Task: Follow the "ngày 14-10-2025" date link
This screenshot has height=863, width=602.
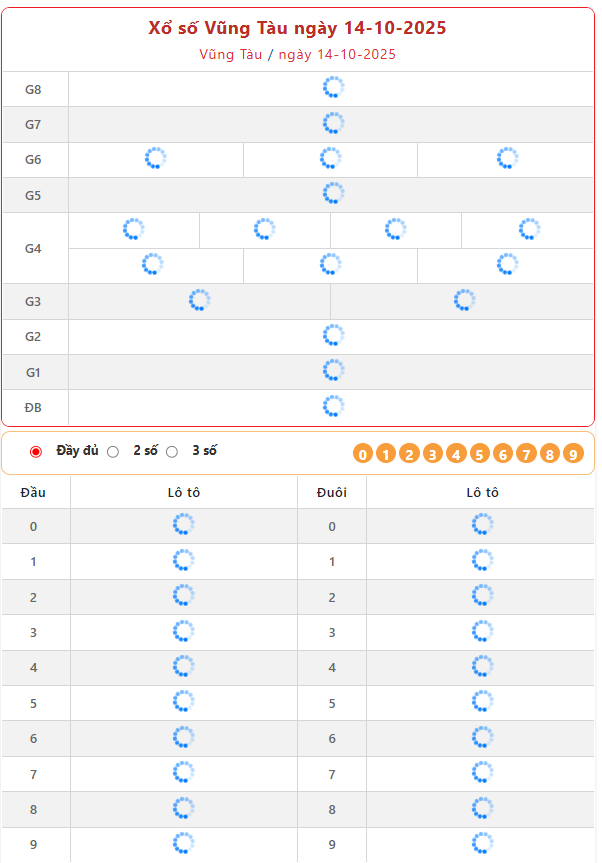Action: click(337, 54)
